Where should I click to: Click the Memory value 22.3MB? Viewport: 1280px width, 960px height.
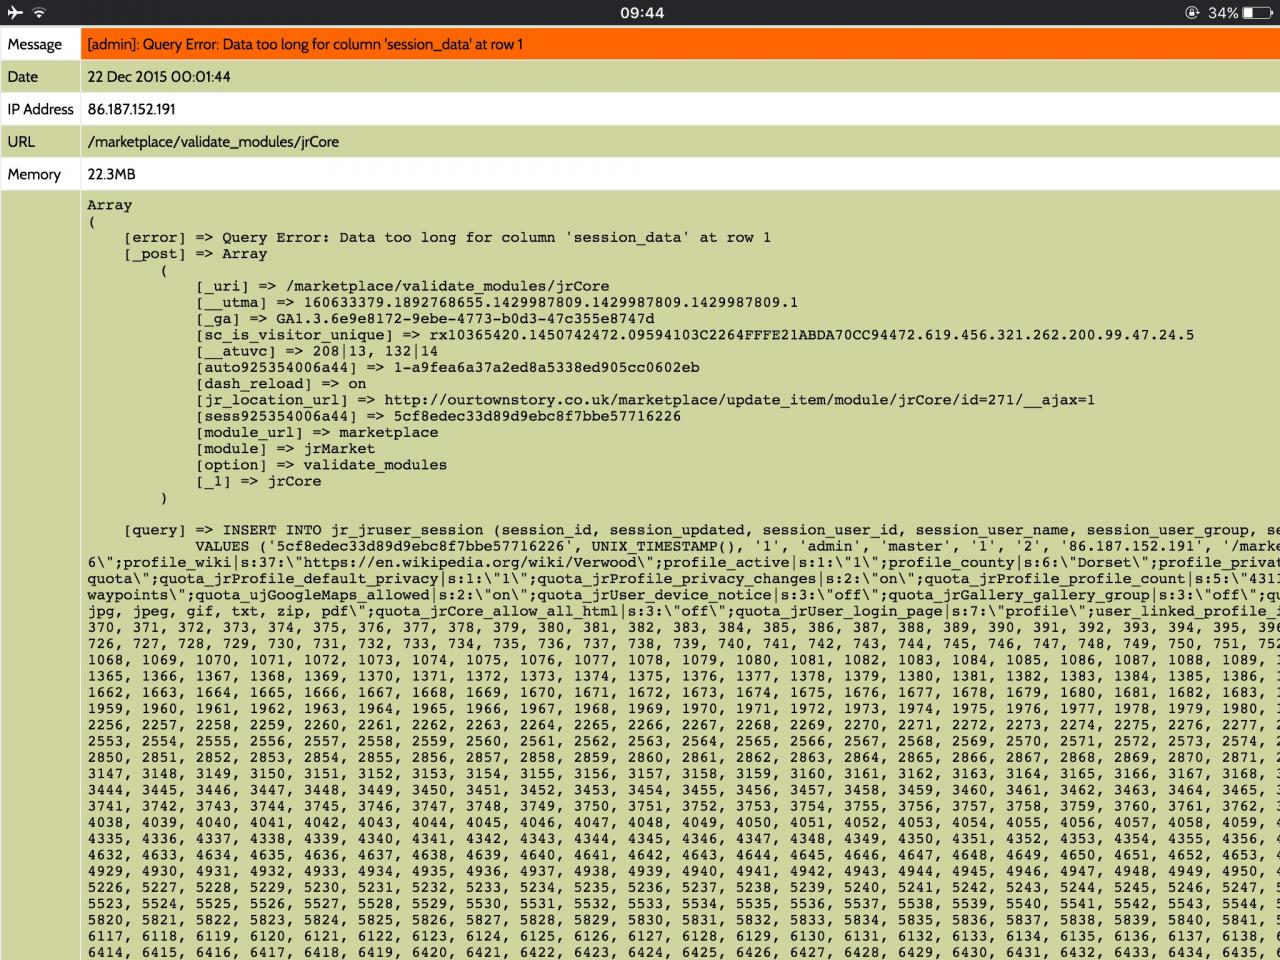coord(111,174)
